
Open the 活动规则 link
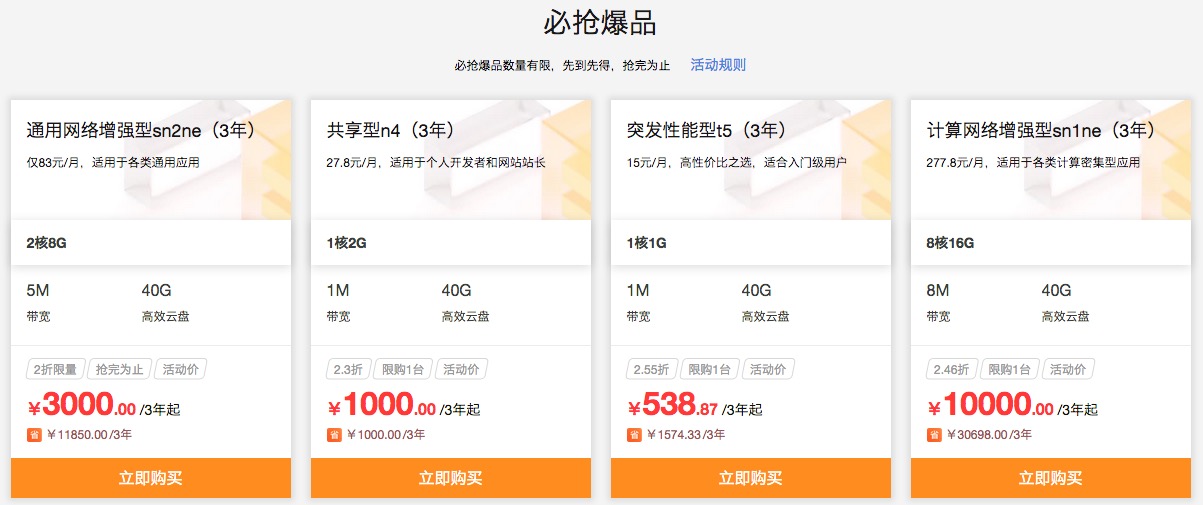pyautogui.click(x=718, y=65)
